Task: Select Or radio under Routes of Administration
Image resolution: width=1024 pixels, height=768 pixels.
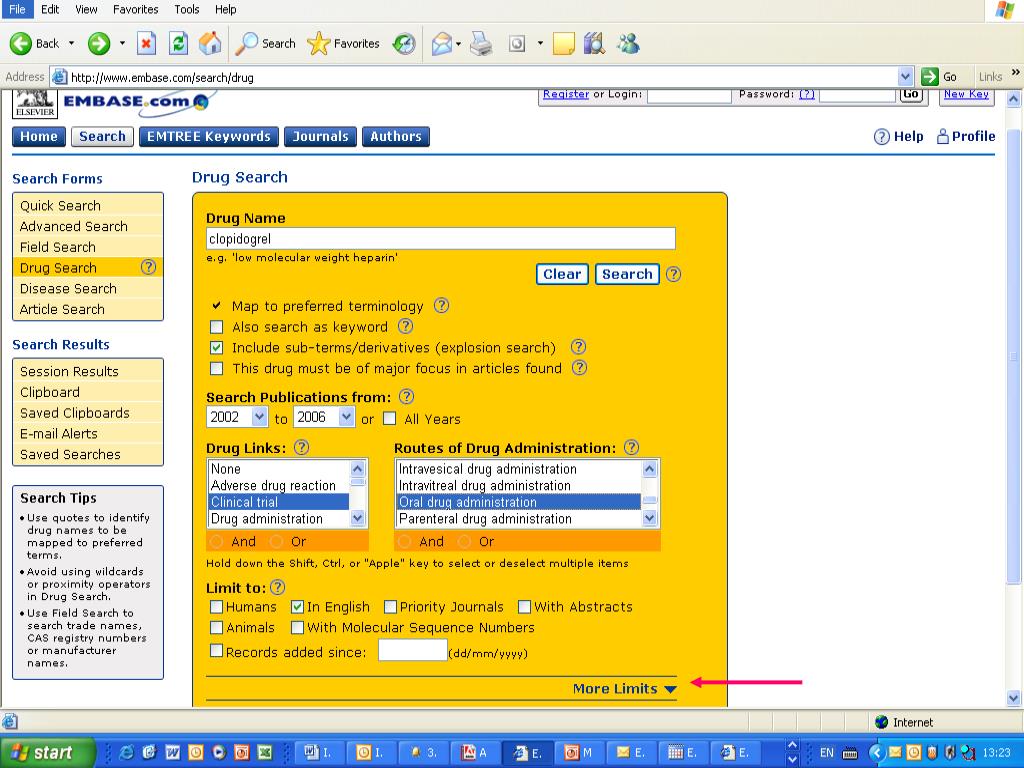Action: [464, 541]
